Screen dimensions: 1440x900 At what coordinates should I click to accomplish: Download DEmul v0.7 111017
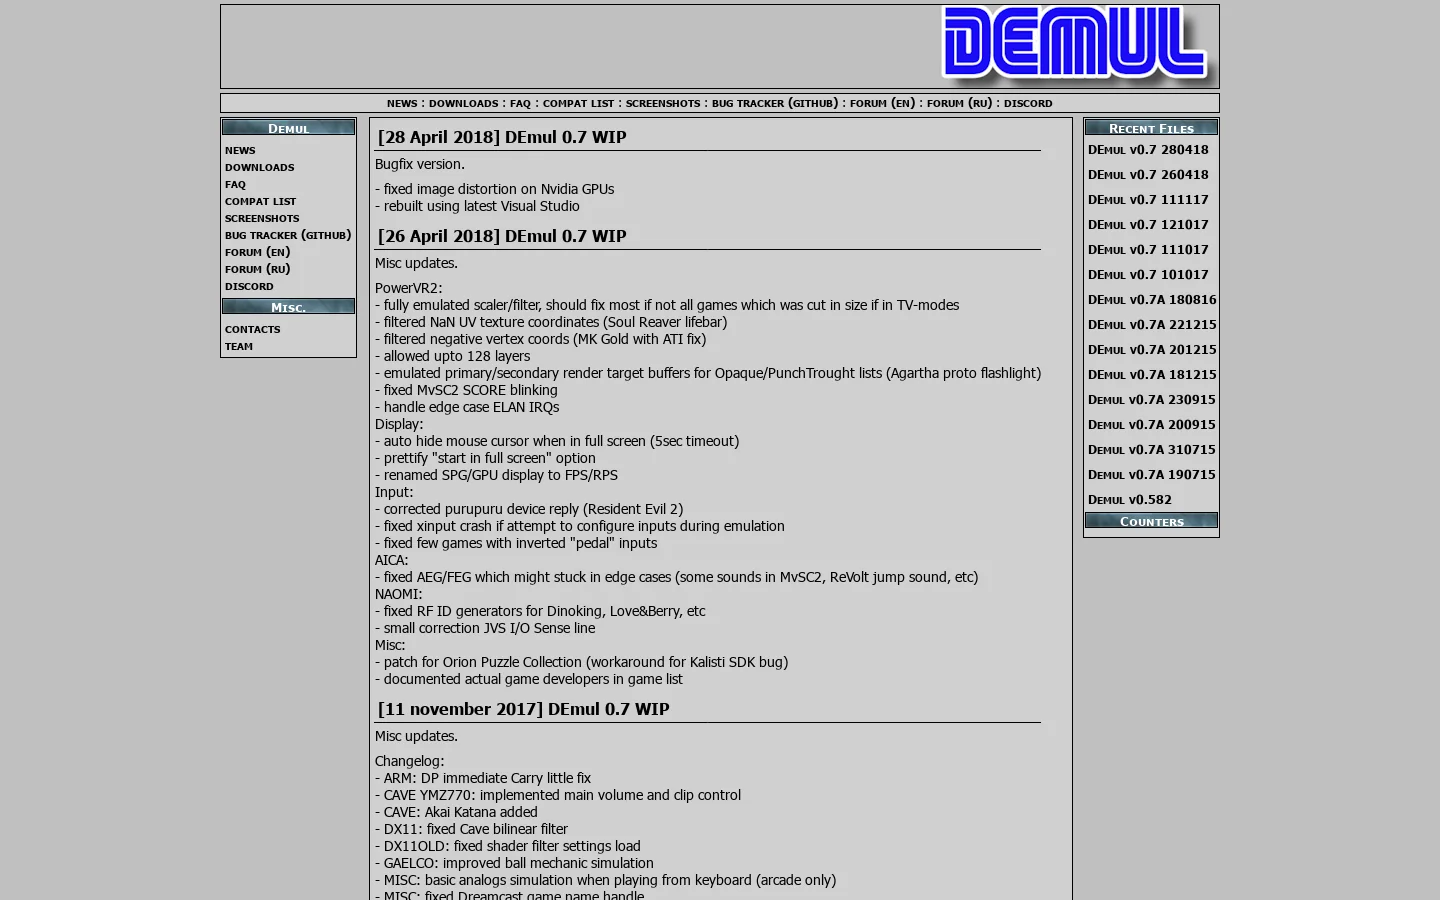pos(1148,250)
